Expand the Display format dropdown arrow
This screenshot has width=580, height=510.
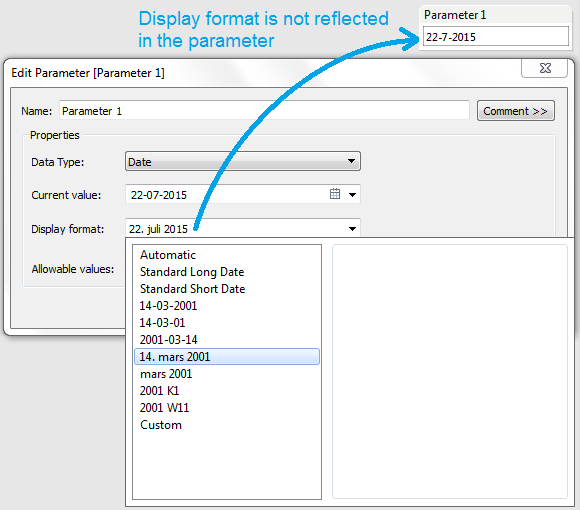pyautogui.click(x=352, y=229)
